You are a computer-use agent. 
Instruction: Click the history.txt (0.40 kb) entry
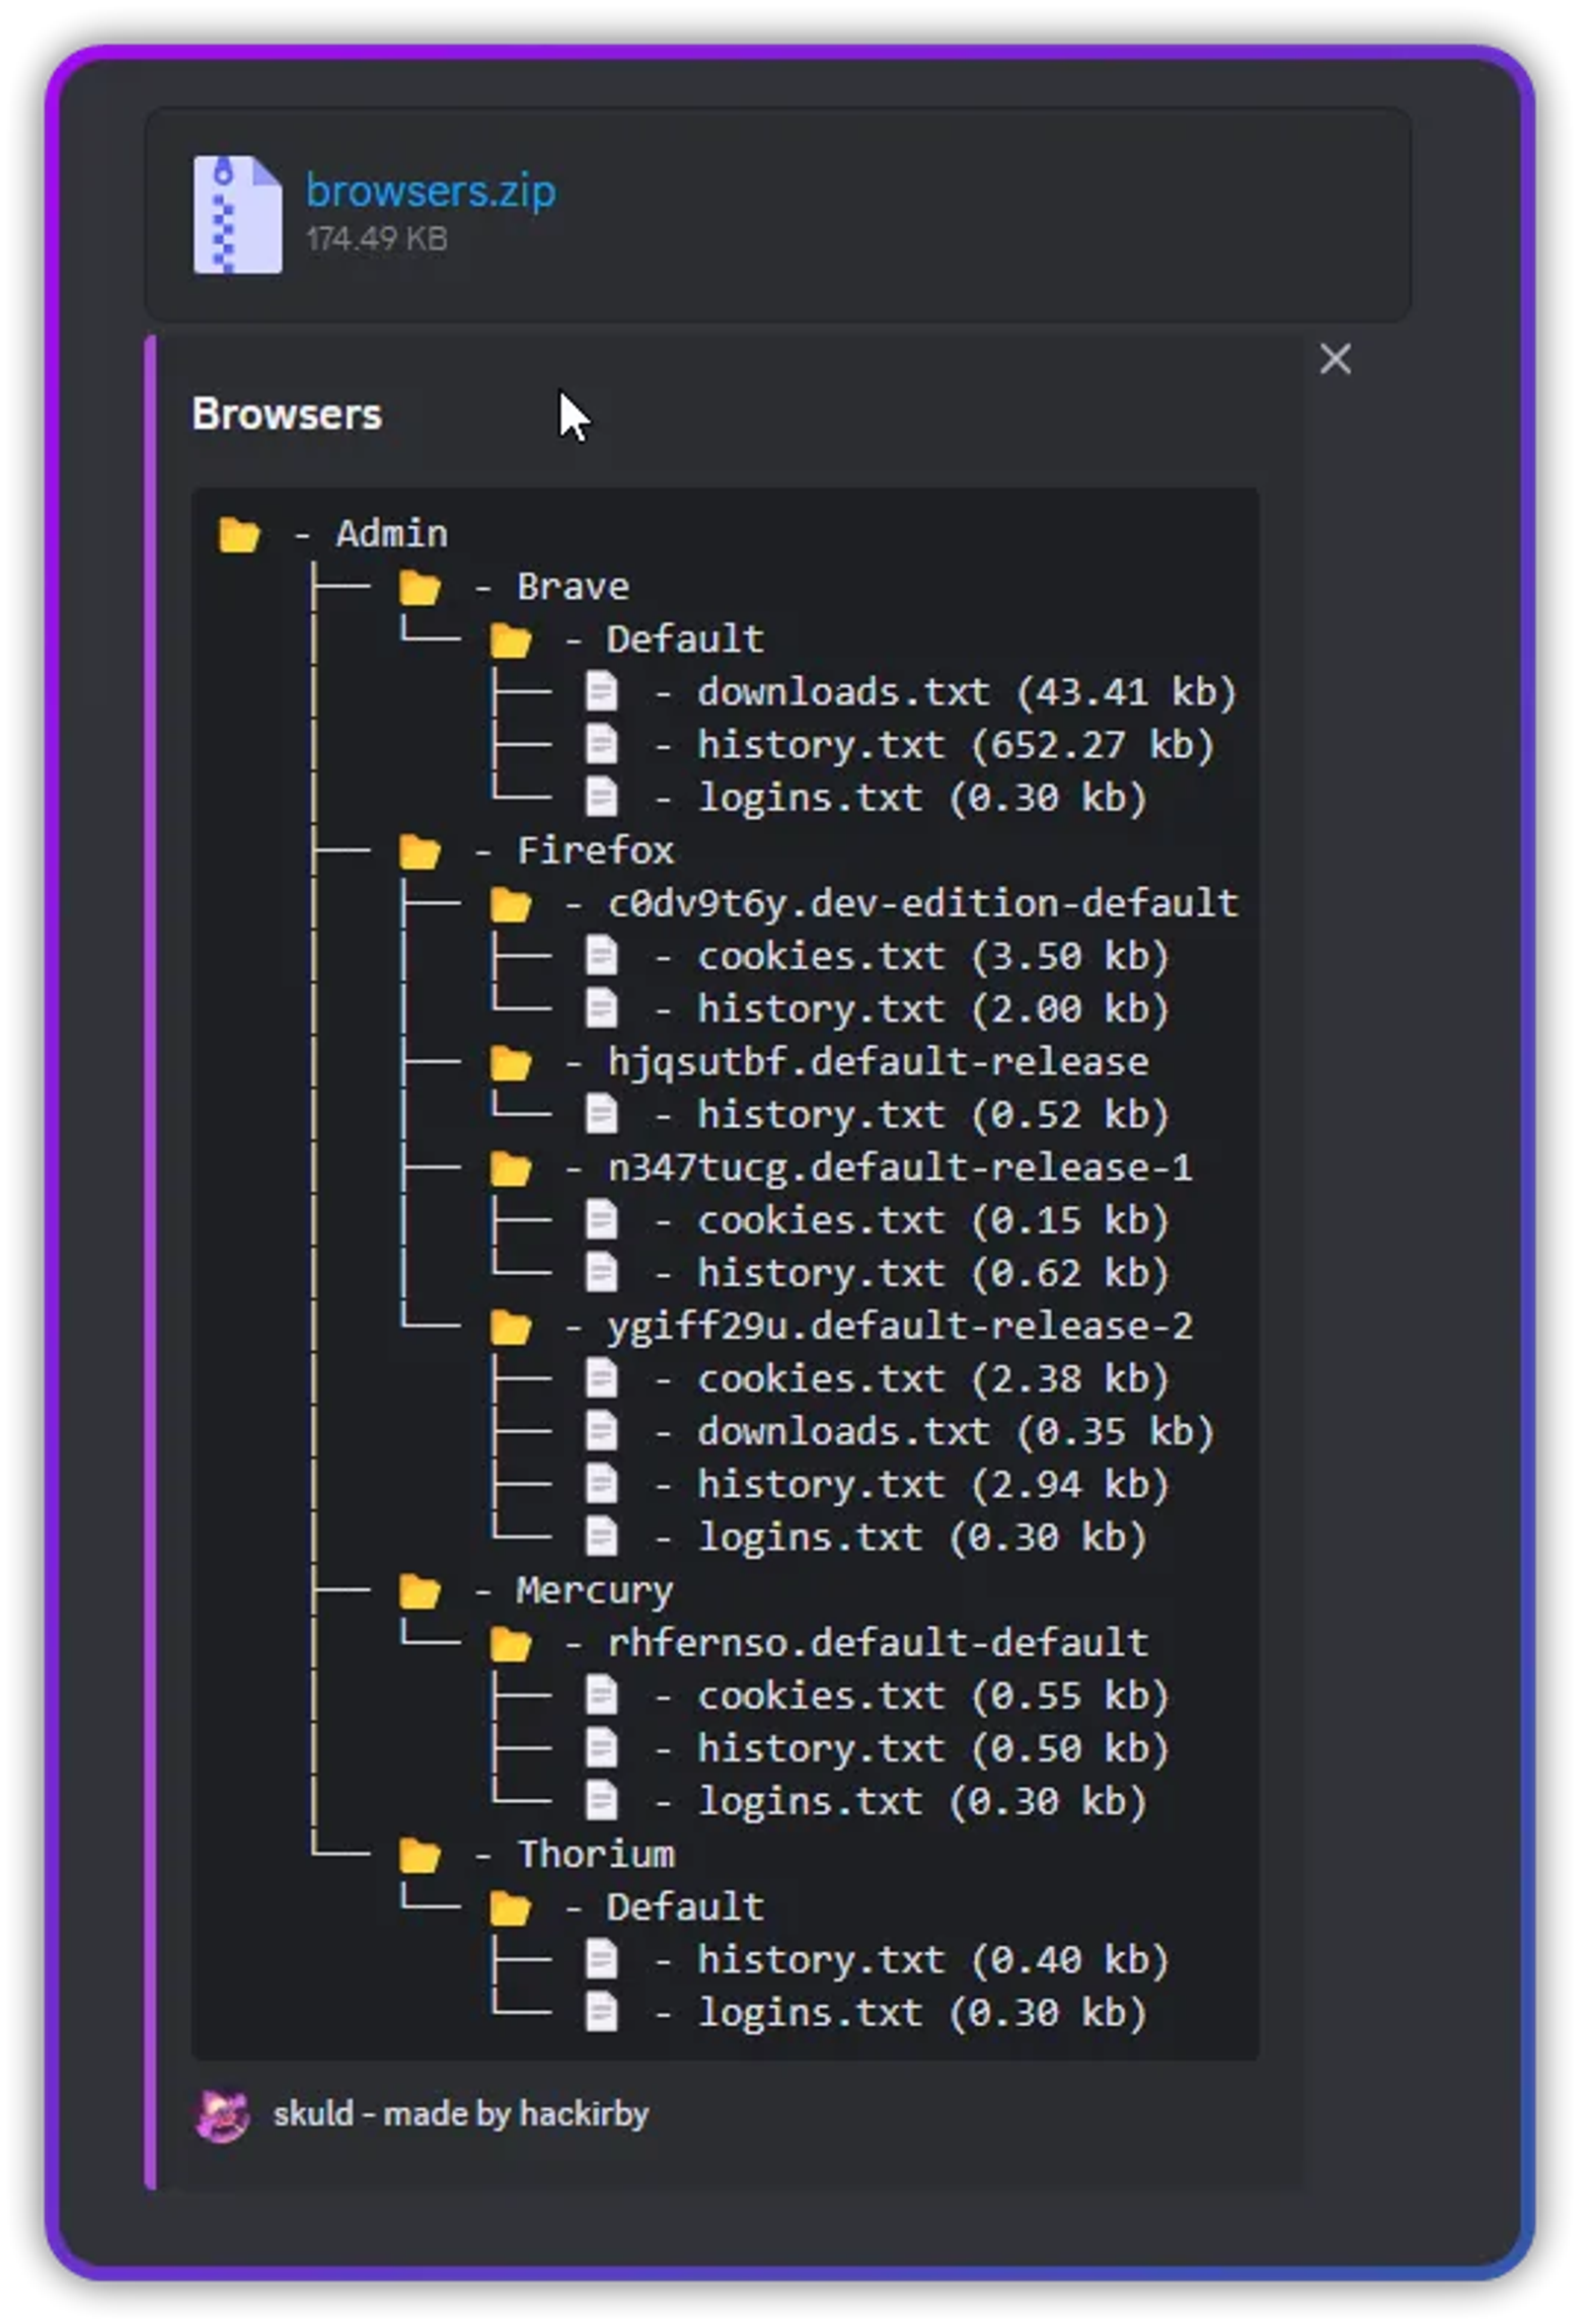pos(933,1960)
